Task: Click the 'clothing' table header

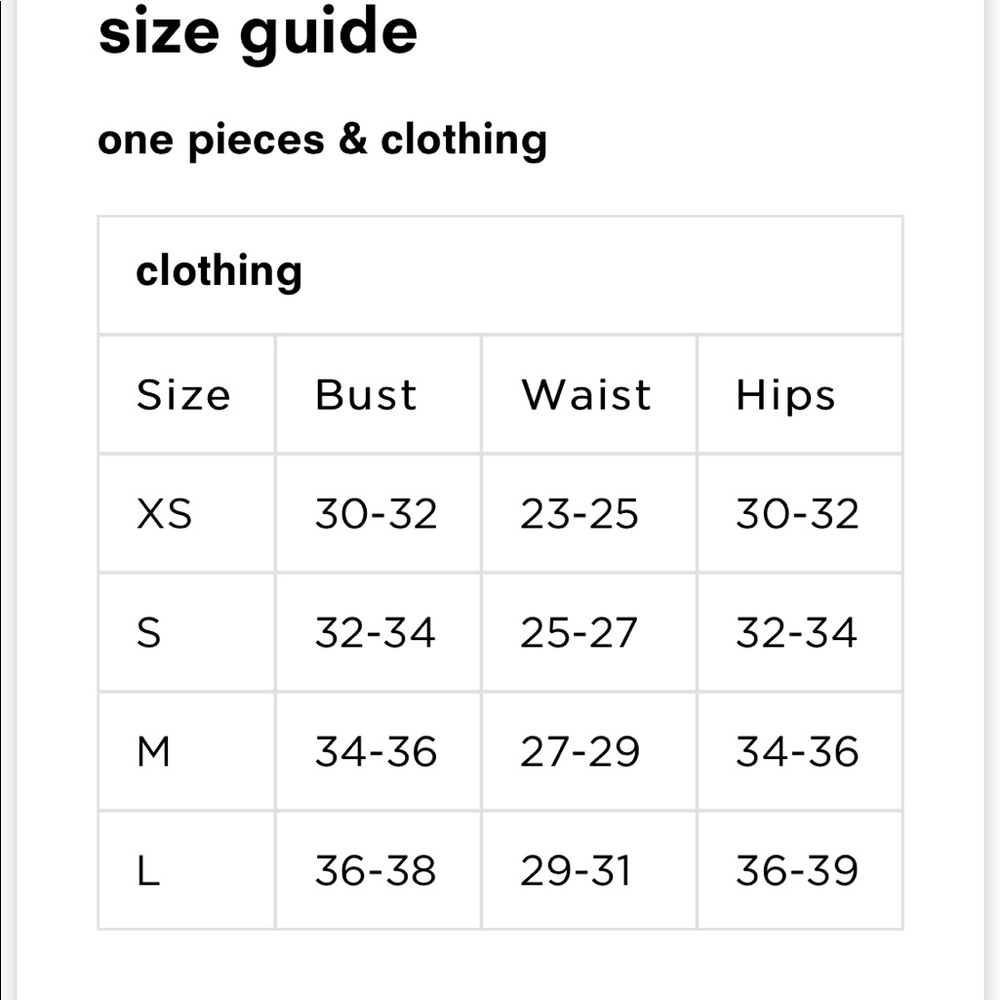Action: 218,272
